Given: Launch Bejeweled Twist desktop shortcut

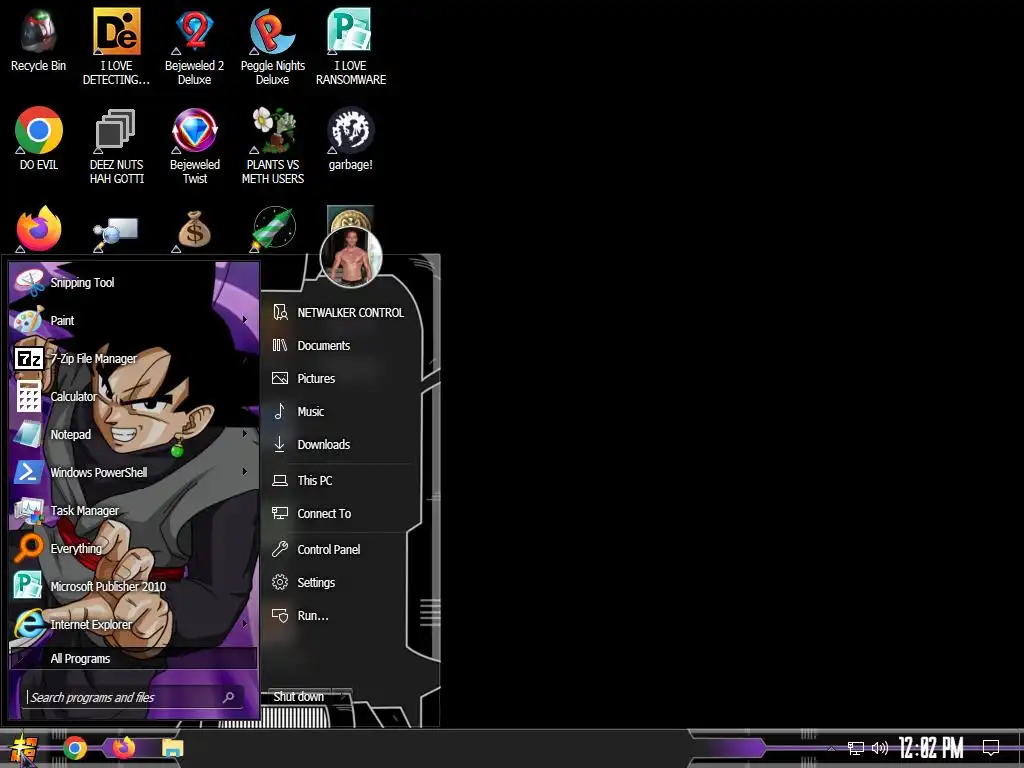Looking at the screenshot, I should [195, 146].
